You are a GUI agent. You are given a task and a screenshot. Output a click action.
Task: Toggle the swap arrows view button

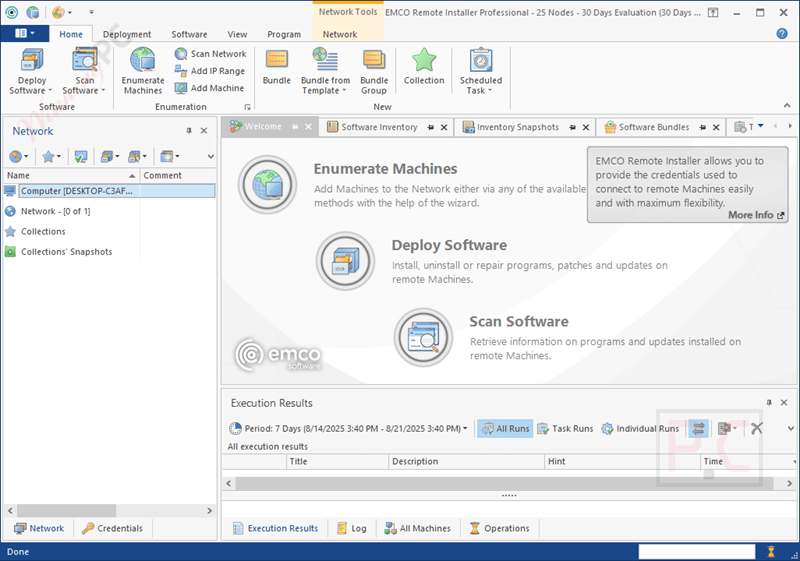tap(698, 428)
